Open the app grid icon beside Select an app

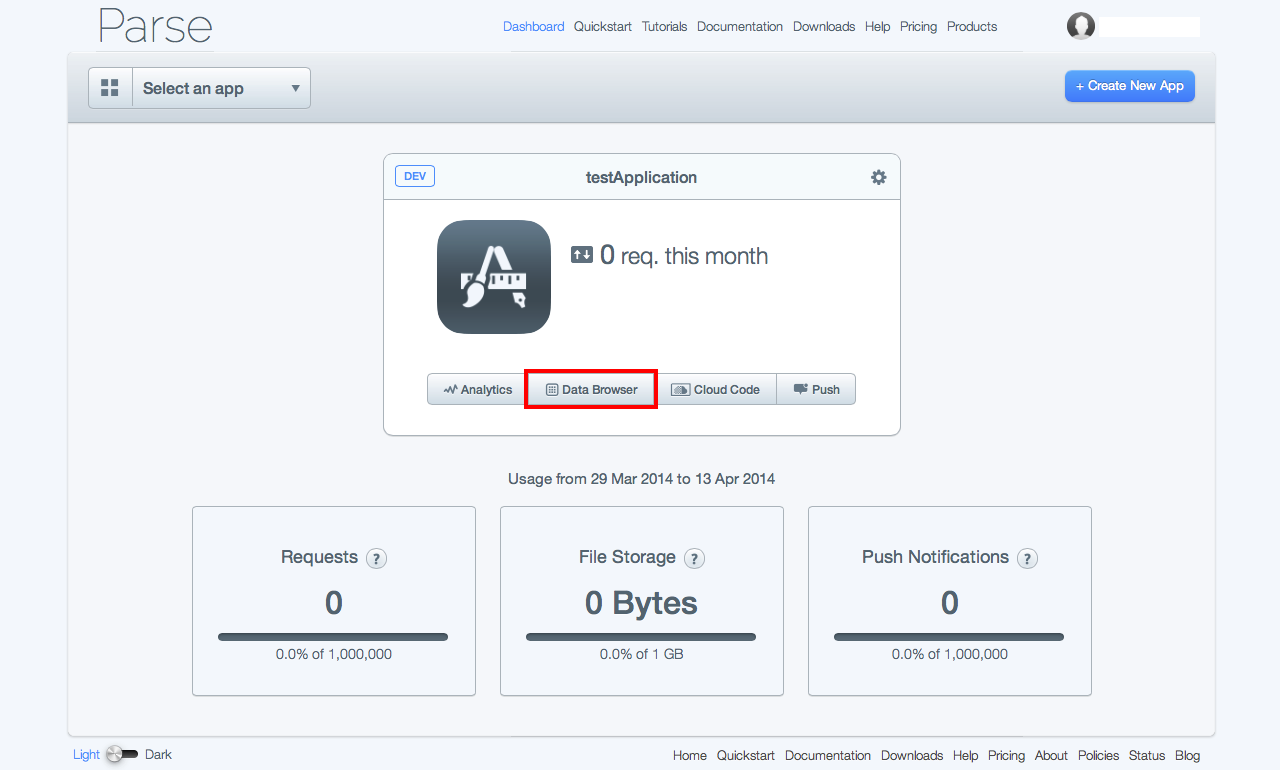pyautogui.click(x=110, y=88)
